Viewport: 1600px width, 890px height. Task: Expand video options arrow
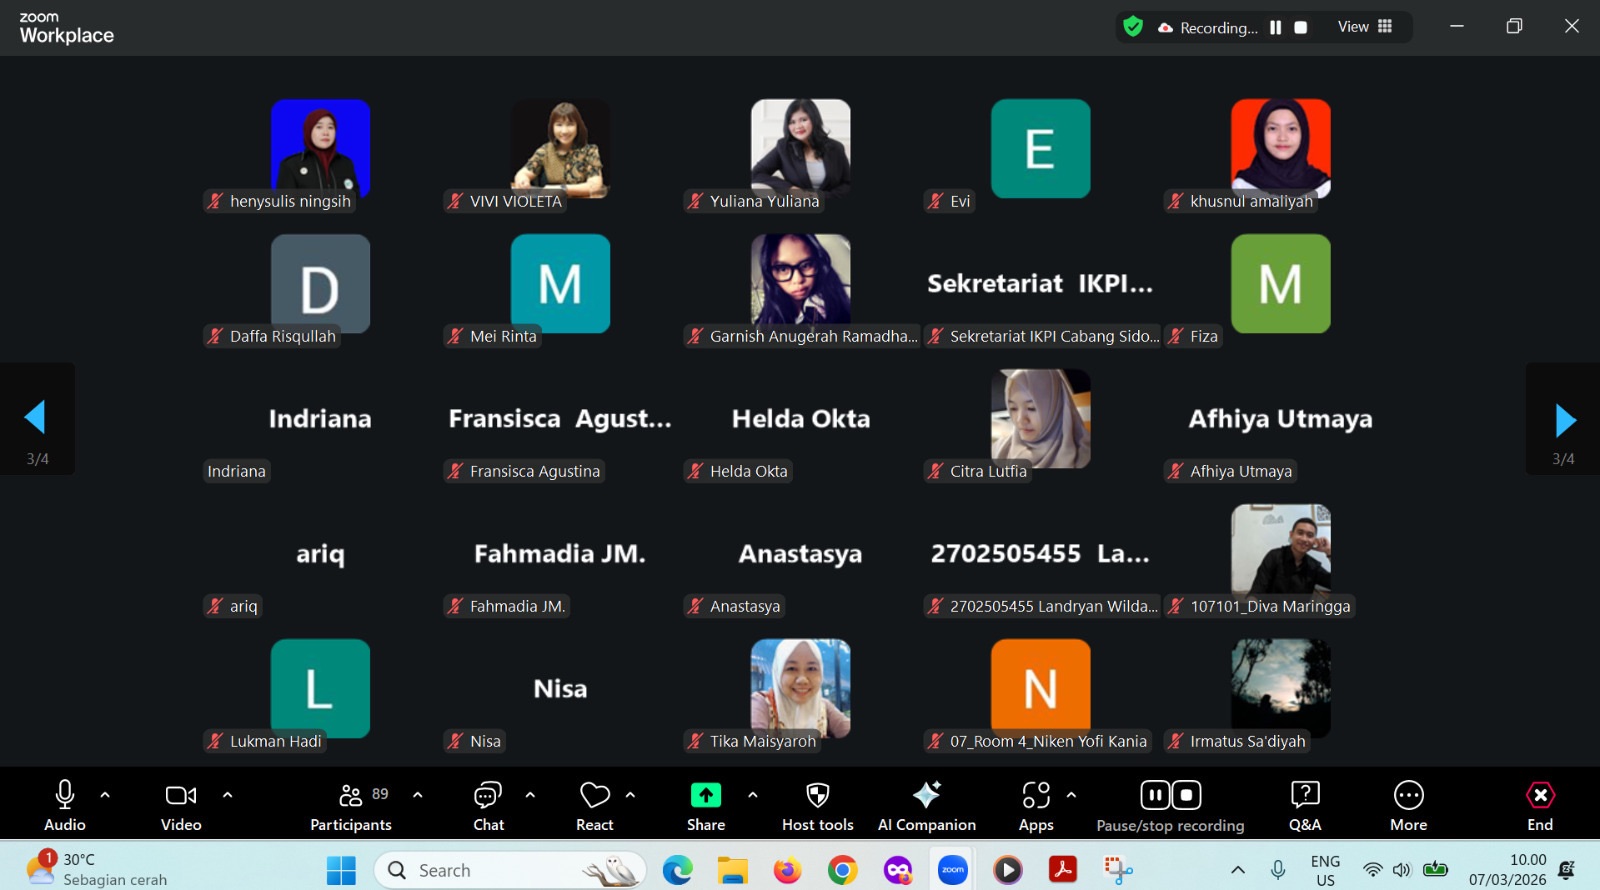click(227, 795)
